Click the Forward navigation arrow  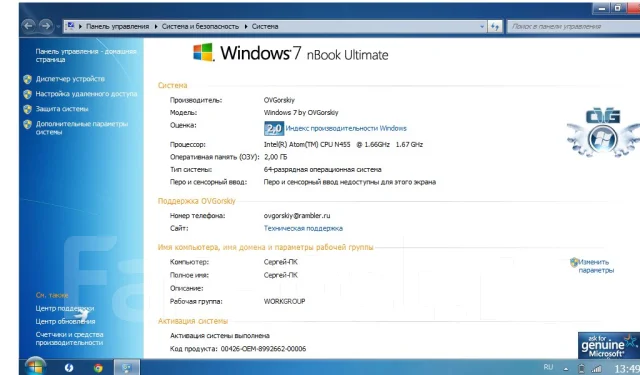pos(46,26)
